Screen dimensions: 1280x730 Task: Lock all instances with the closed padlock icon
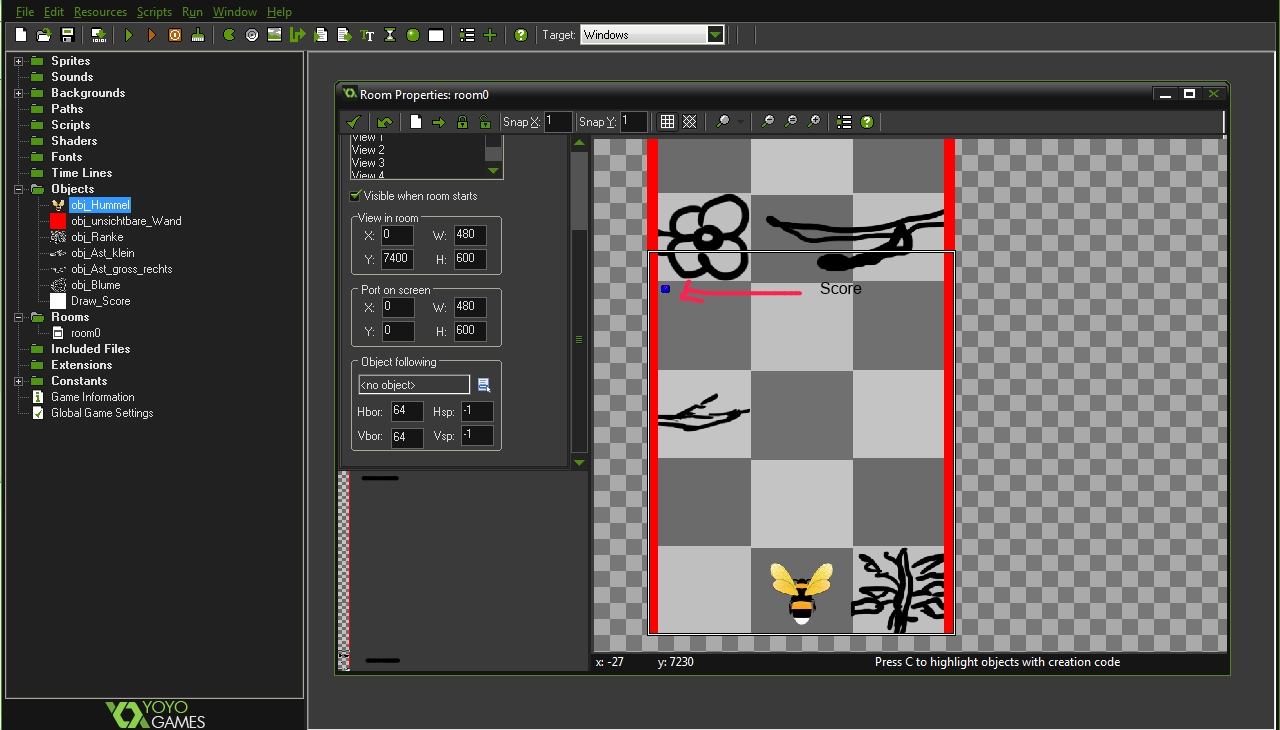pyautogui.click(x=462, y=122)
